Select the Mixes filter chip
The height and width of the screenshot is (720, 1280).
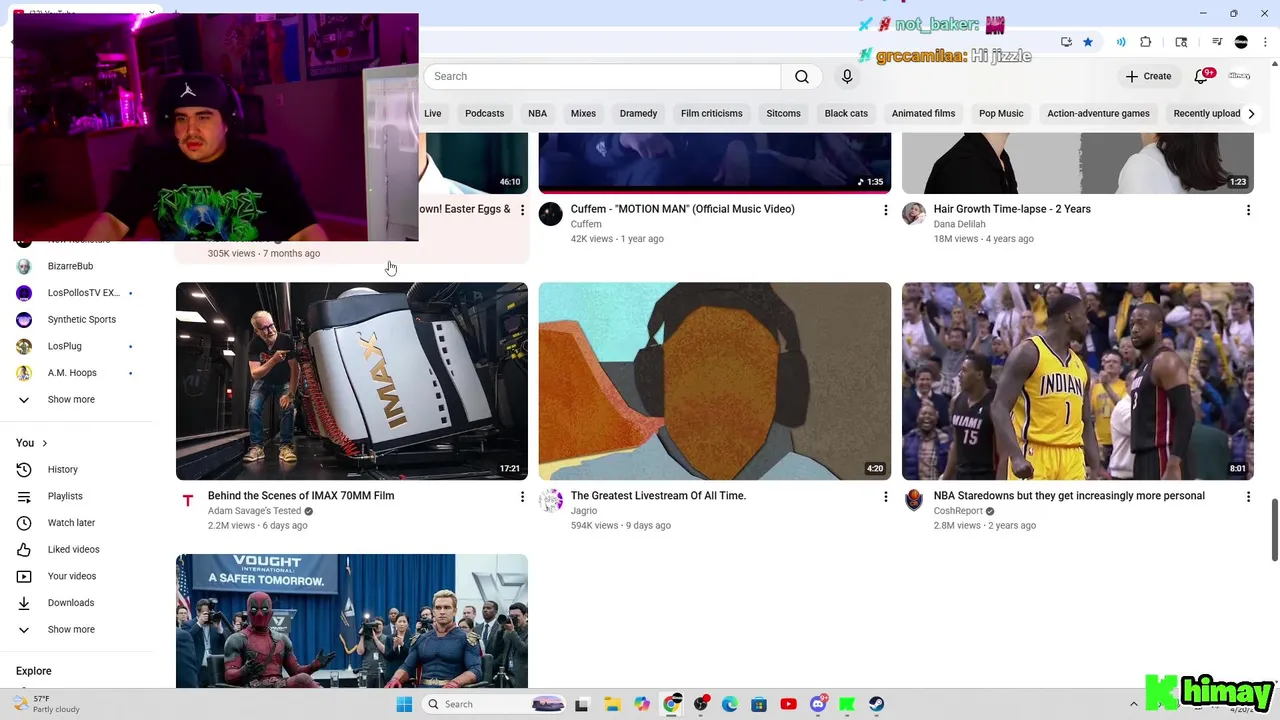coord(583,114)
